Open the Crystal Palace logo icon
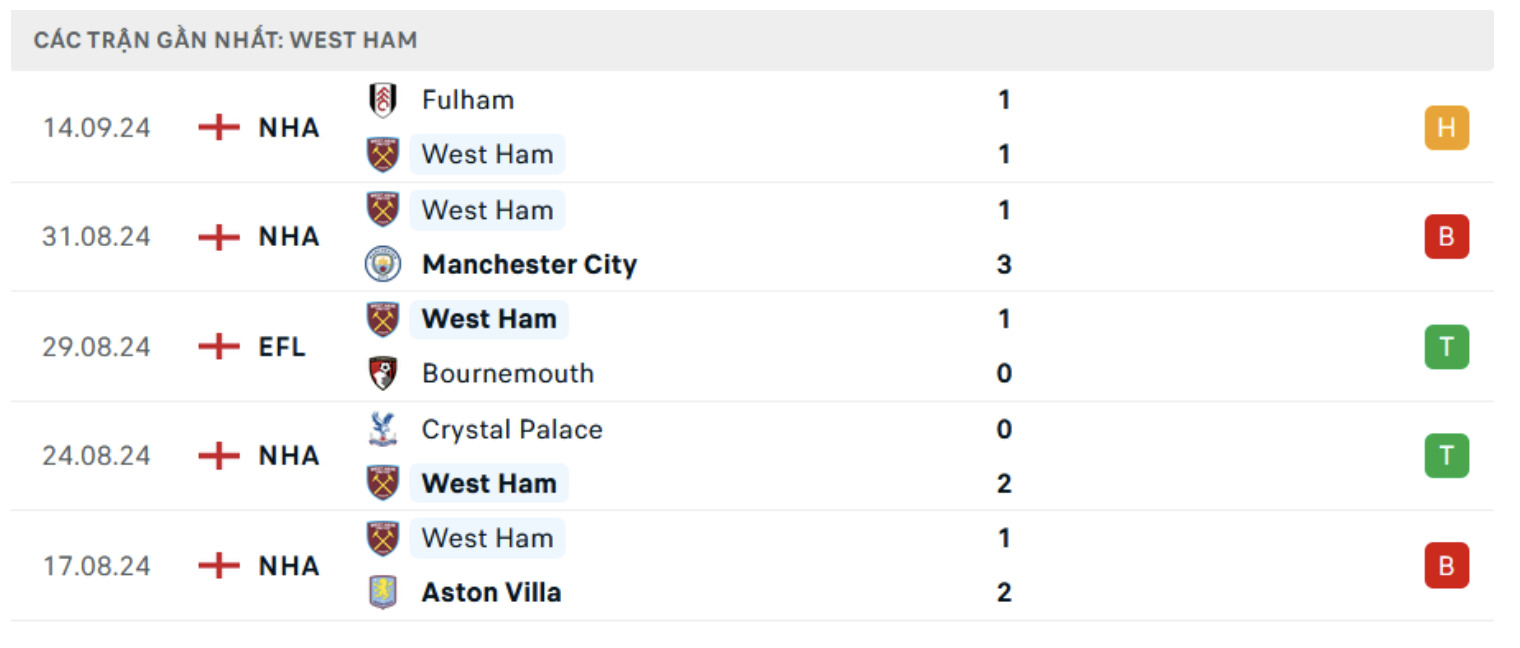 pos(383,429)
